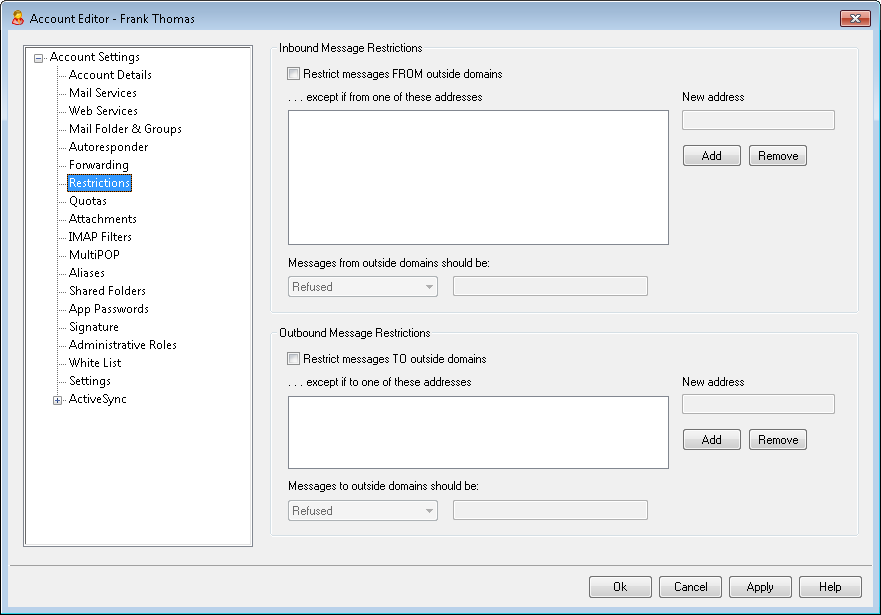Select App Passwords in the sidebar
The height and width of the screenshot is (615, 881).
tap(108, 309)
